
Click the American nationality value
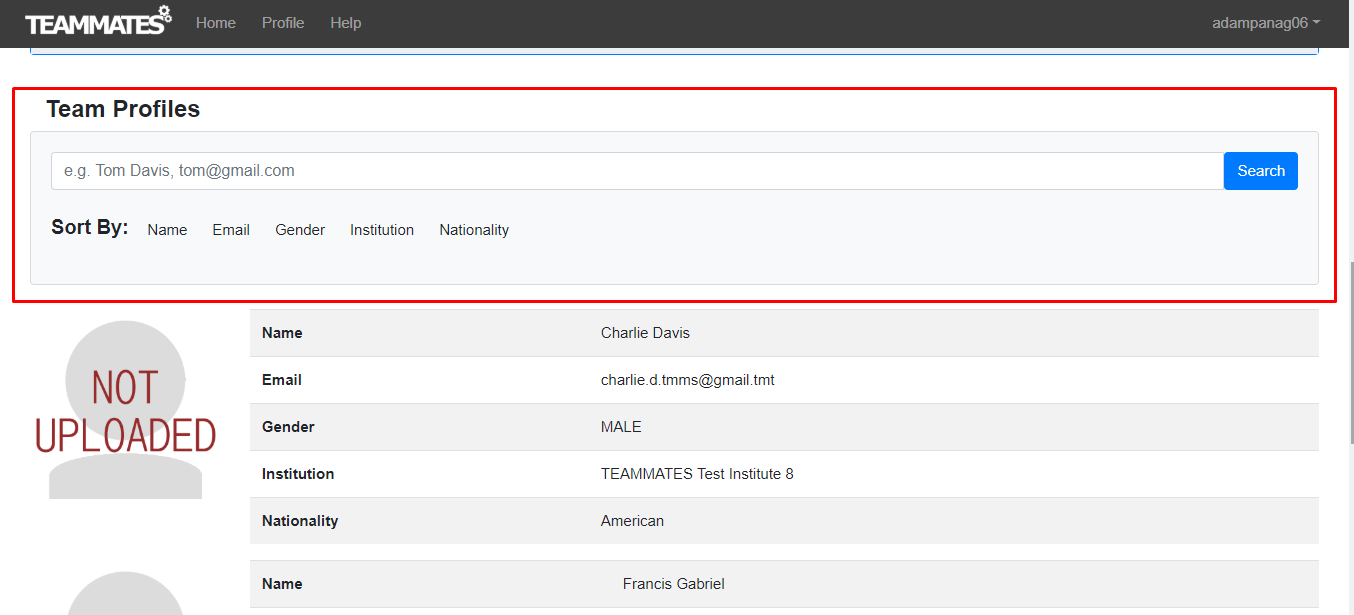tap(632, 521)
